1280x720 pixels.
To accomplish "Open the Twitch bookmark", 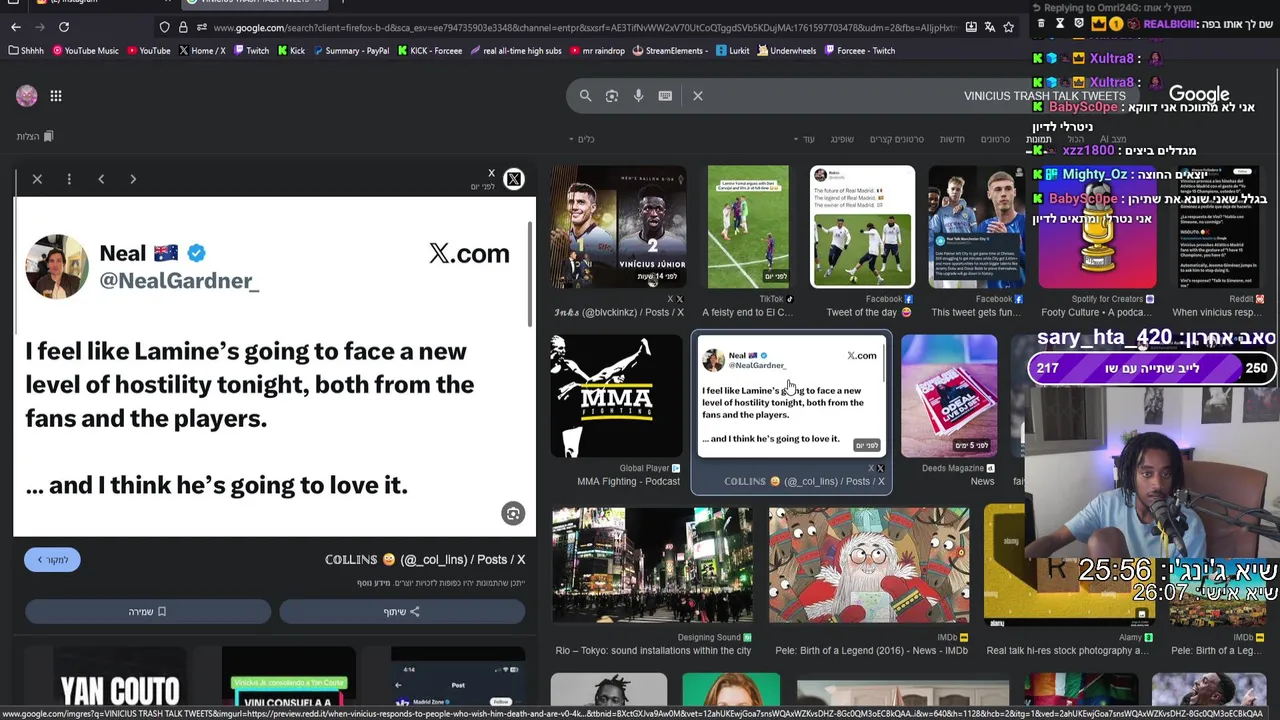I will click(251, 50).
